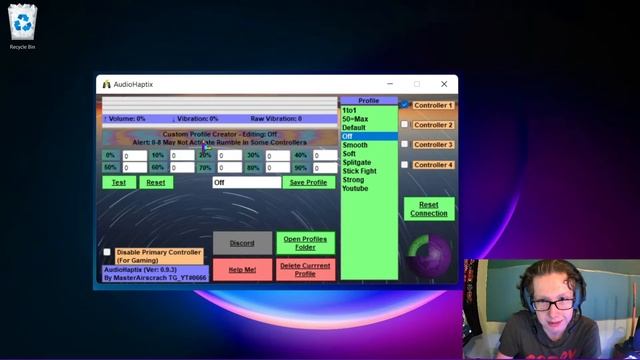The height and width of the screenshot is (360, 640).
Task: Enable the Controller 1 checkbox
Action: click(404, 105)
